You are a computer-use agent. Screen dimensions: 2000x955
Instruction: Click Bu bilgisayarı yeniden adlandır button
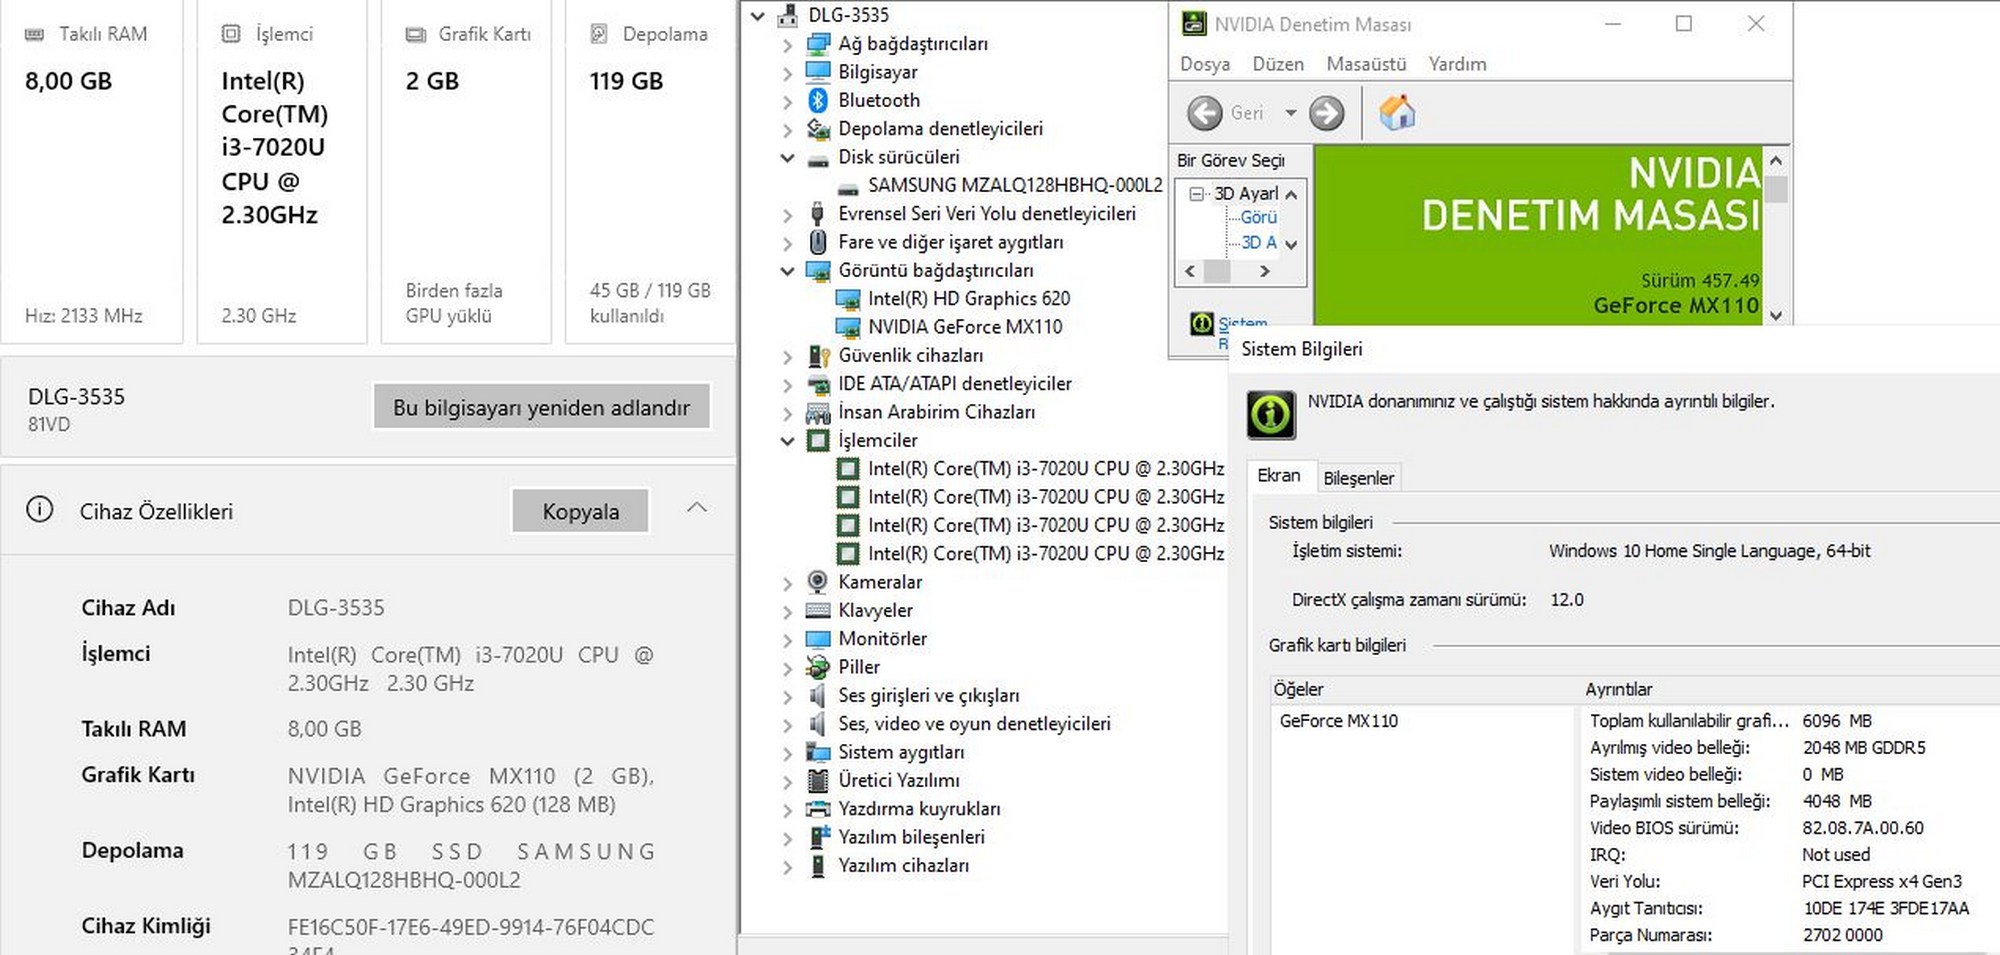pyautogui.click(x=541, y=407)
